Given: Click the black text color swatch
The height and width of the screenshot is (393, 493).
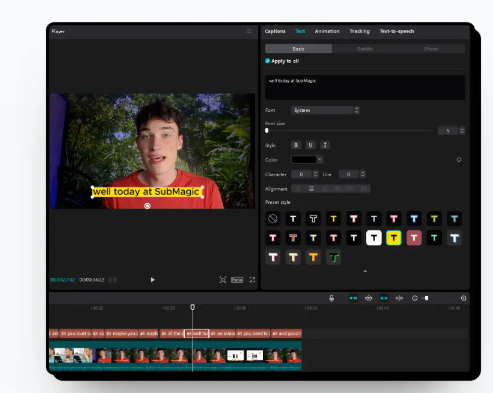Looking at the screenshot, I should point(304,159).
